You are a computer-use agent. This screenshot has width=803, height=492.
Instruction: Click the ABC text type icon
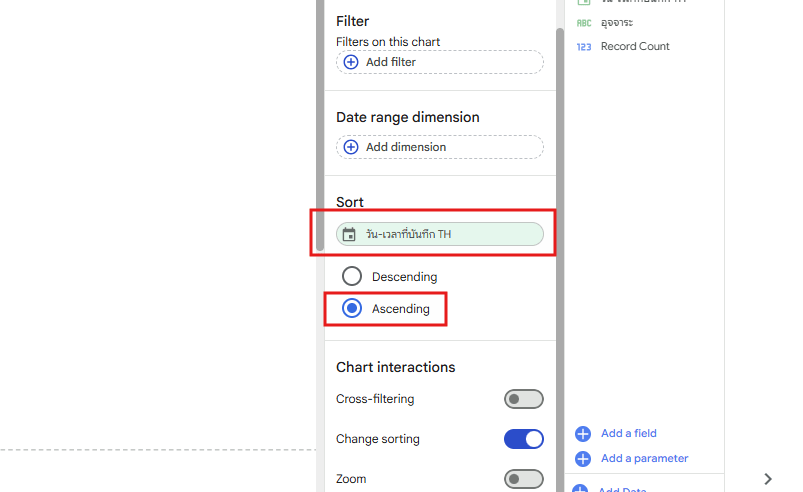click(x=584, y=22)
